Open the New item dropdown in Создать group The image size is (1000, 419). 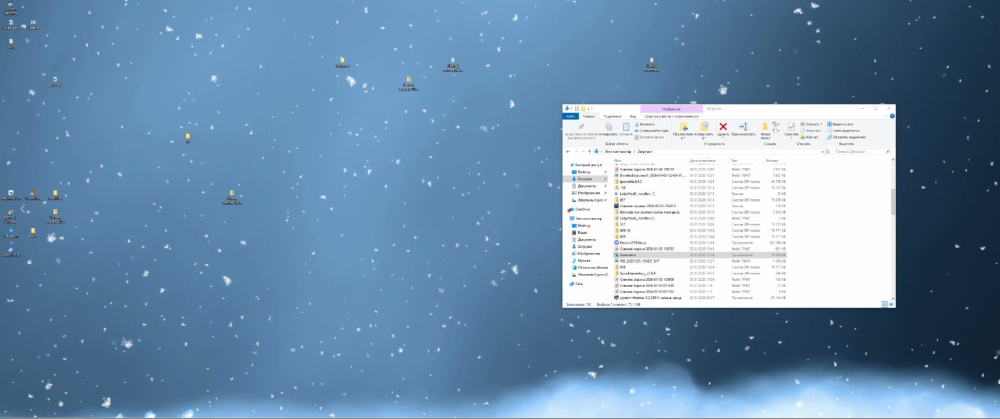pos(776,123)
